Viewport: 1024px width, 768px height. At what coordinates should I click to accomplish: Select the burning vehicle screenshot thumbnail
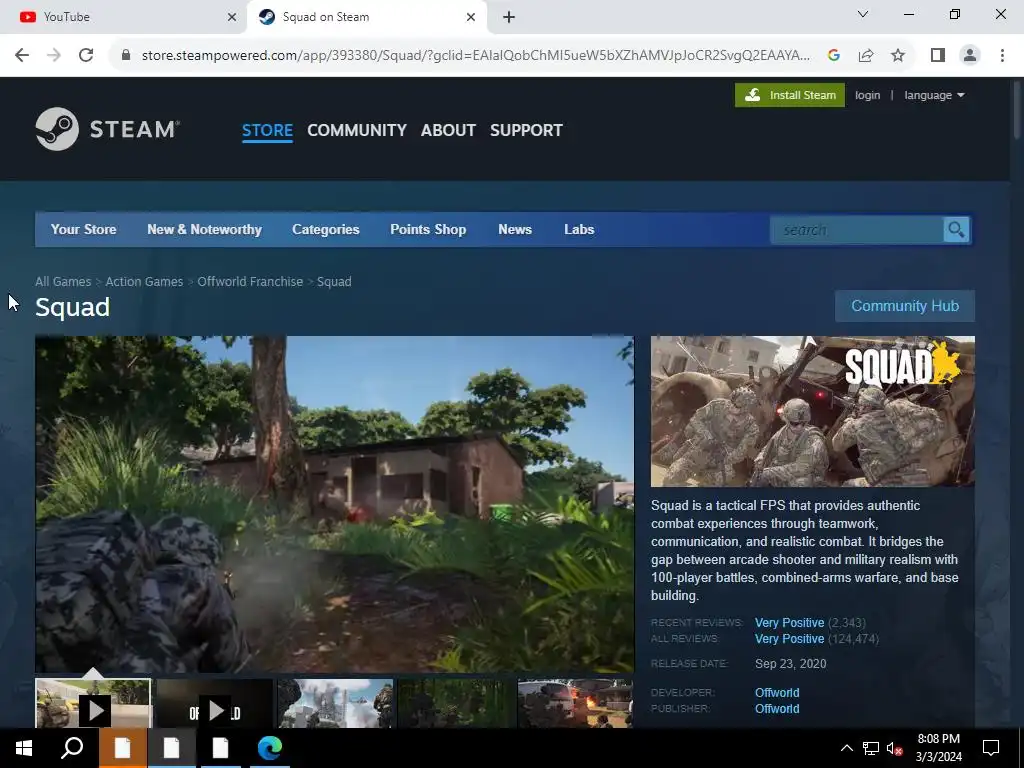[575, 704]
